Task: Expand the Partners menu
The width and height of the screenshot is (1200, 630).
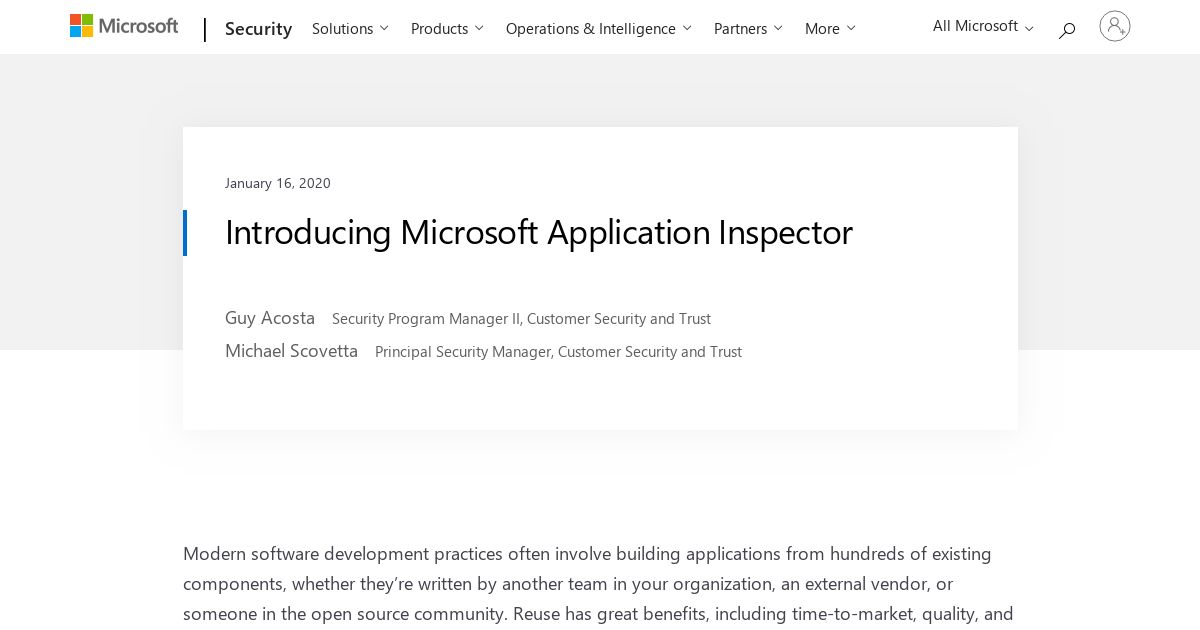Action: click(x=748, y=28)
